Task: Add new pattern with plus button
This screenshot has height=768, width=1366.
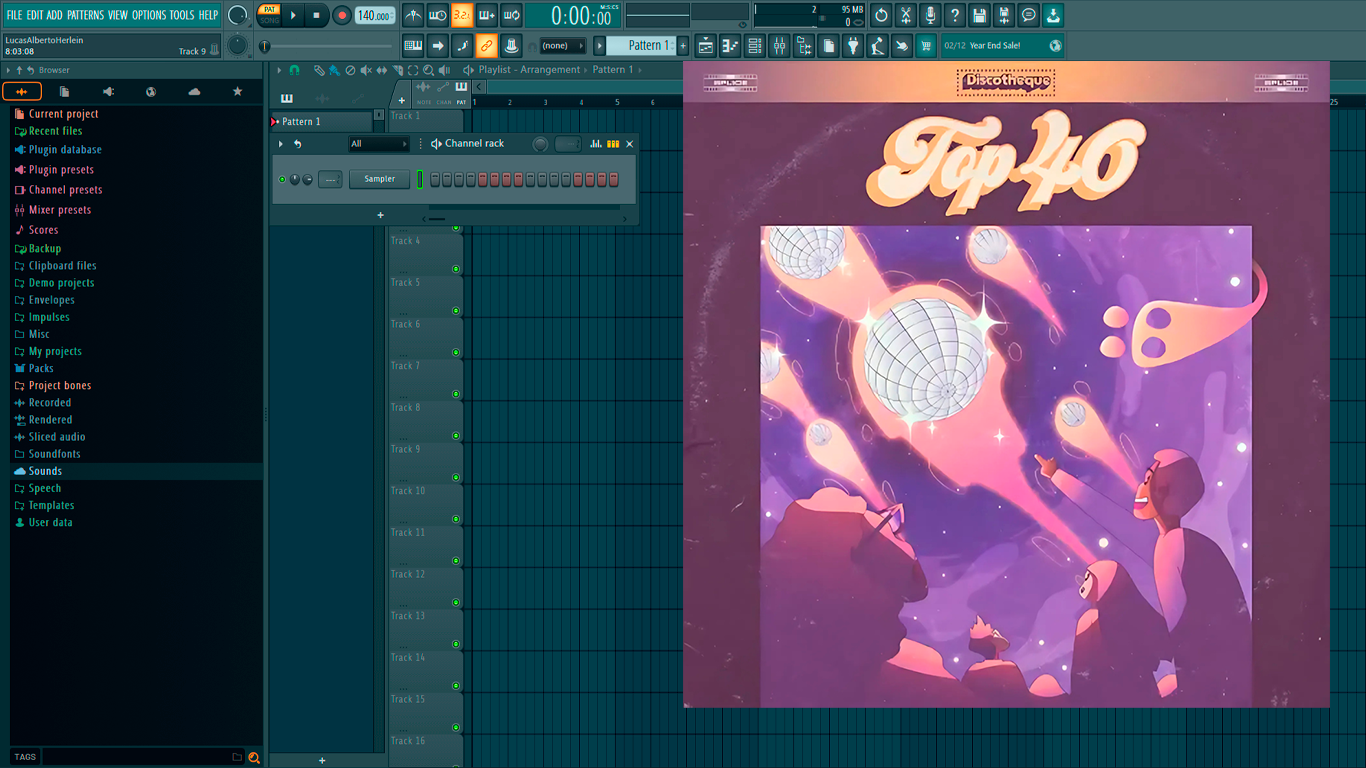Action: click(683, 45)
